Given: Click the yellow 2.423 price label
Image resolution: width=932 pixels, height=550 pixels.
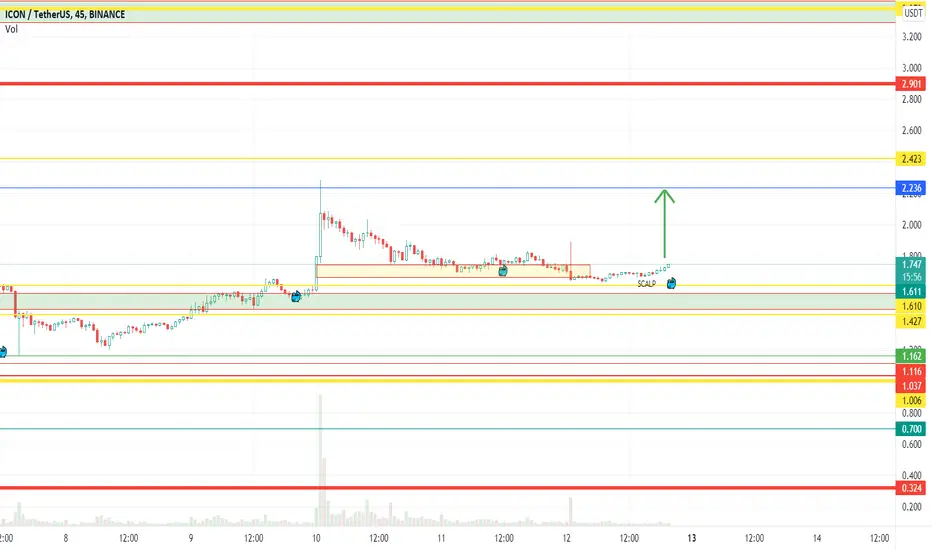Looking at the screenshot, I should [x=911, y=159].
